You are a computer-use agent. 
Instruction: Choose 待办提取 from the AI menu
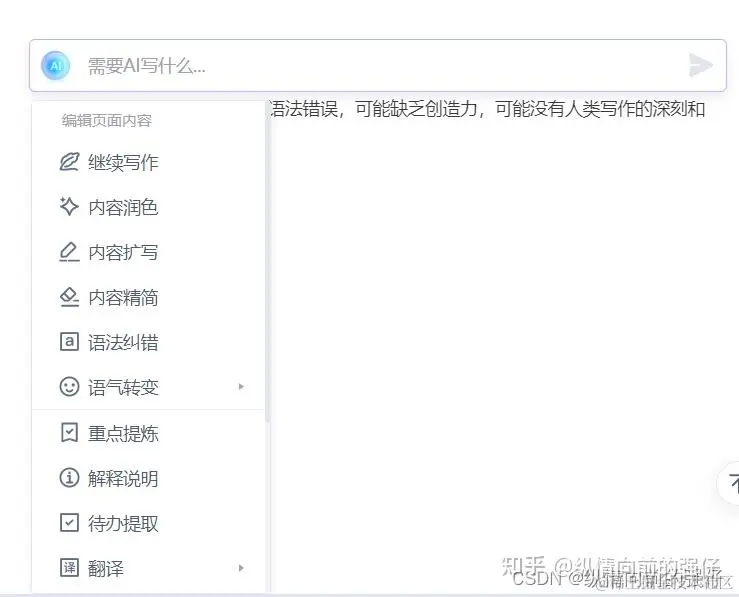coord(148,523)
